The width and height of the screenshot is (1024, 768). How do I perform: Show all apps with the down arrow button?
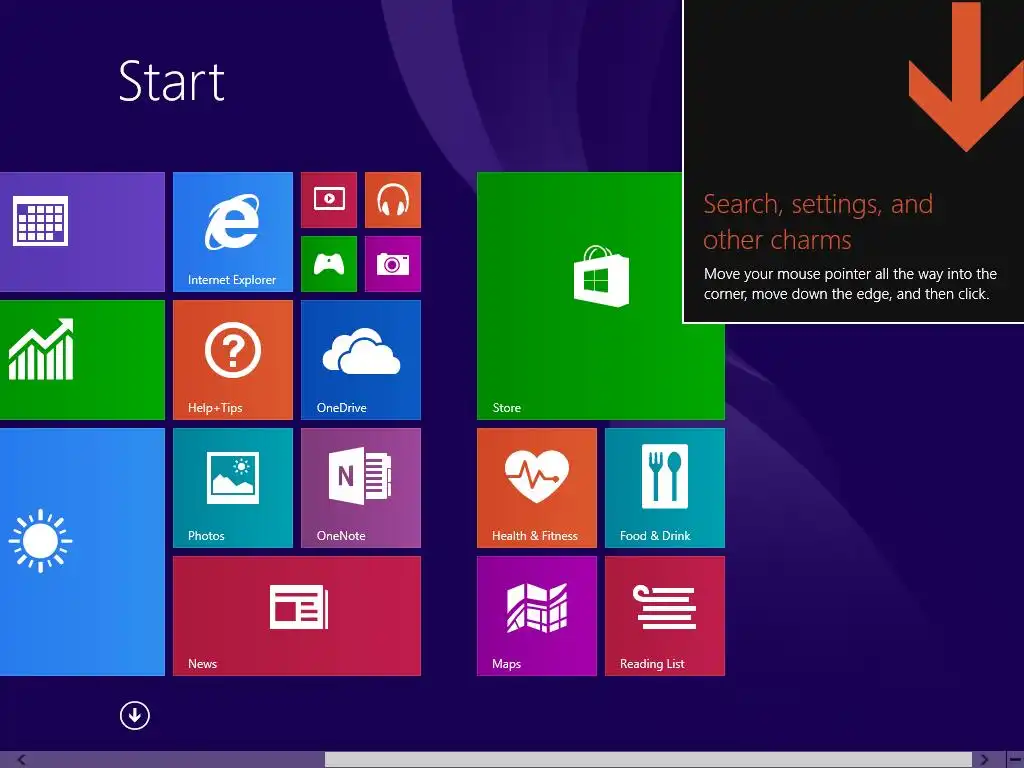135,716
